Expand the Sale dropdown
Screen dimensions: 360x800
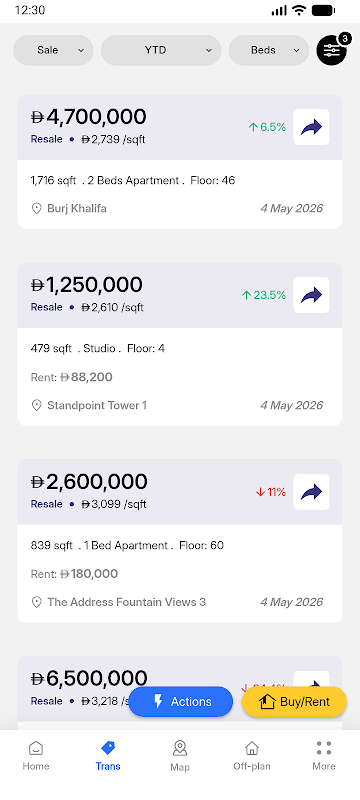coord(53,50)
